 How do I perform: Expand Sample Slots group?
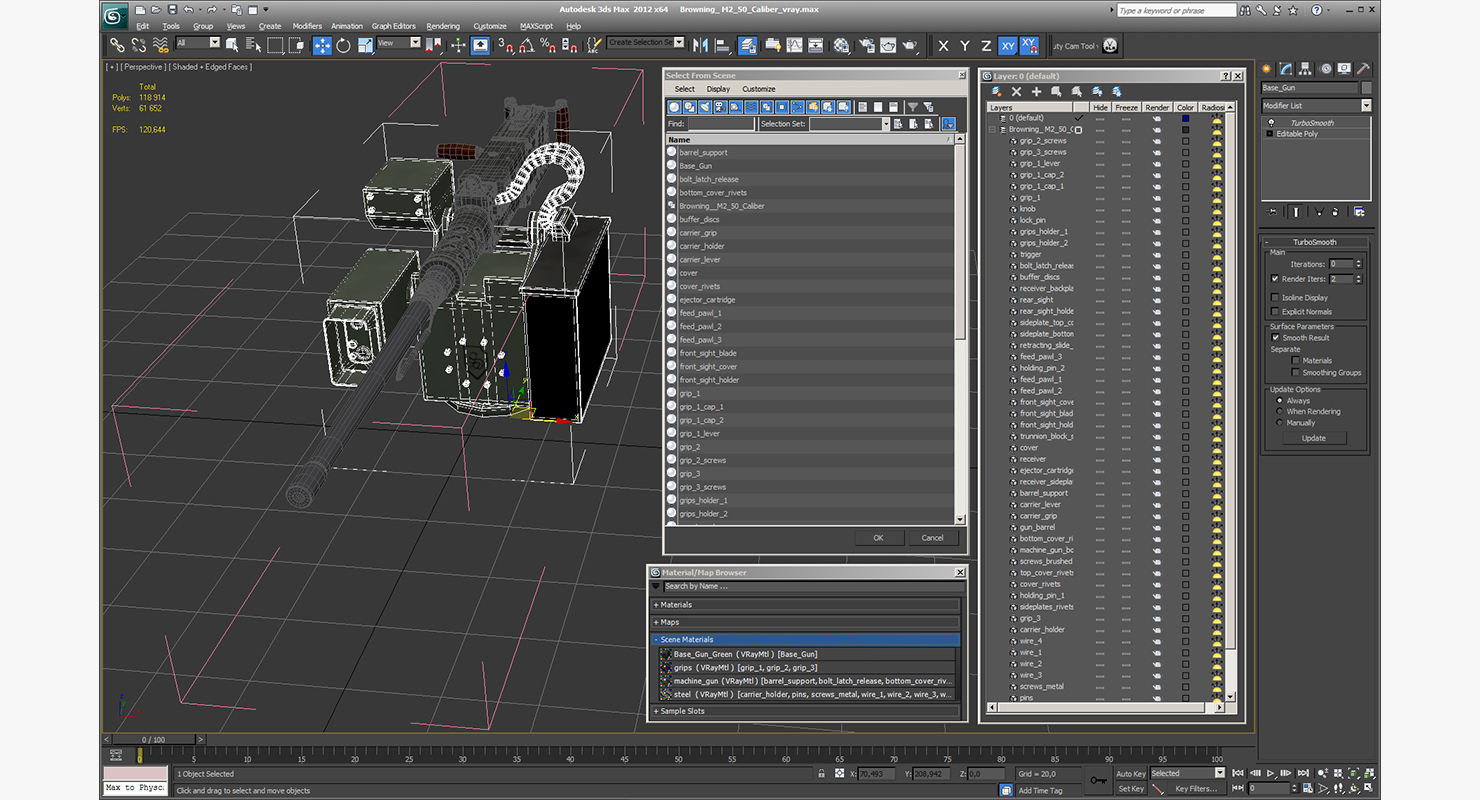(806, 711)
